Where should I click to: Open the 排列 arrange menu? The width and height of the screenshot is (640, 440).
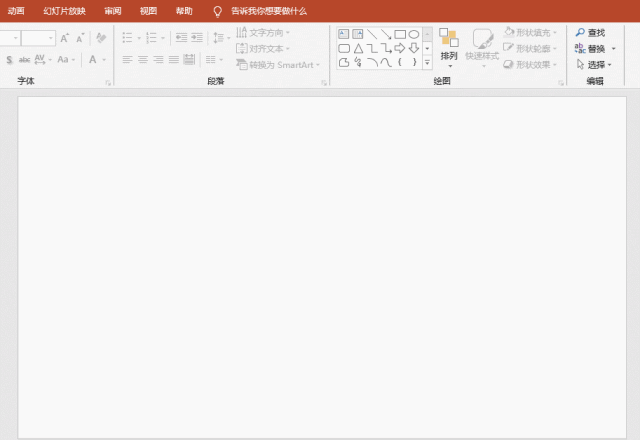tap(449, 48)
